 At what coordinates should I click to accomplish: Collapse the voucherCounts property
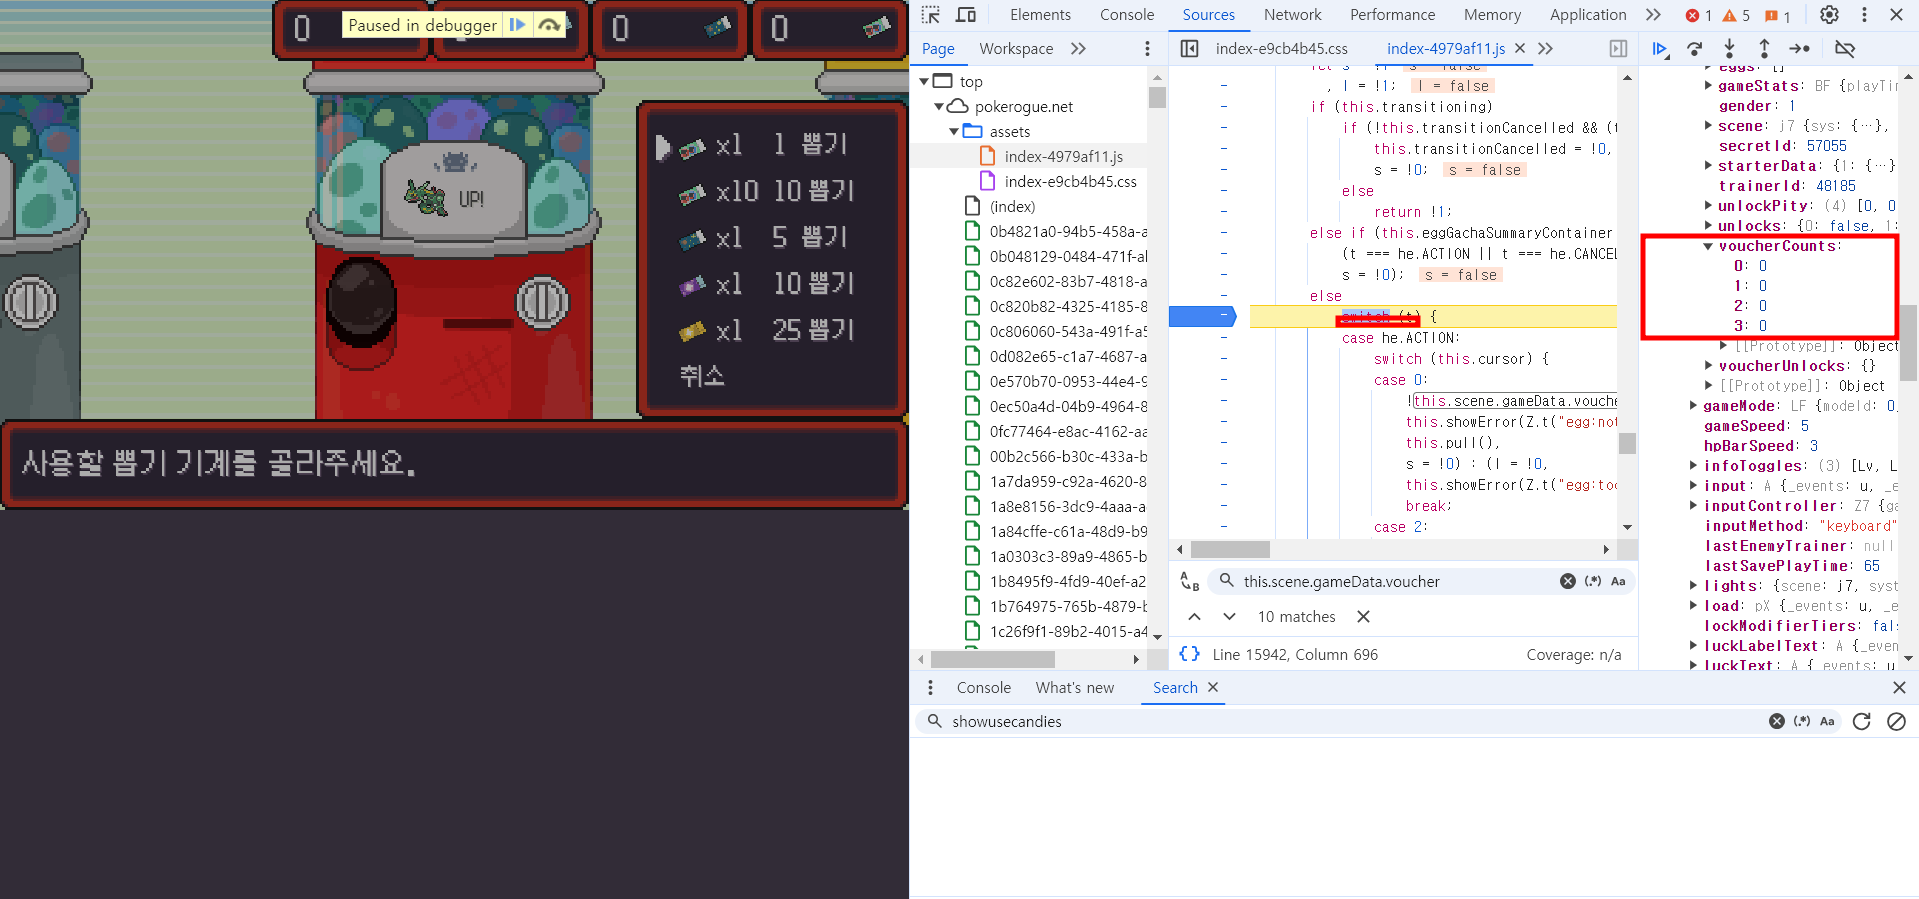(1709, 246)
